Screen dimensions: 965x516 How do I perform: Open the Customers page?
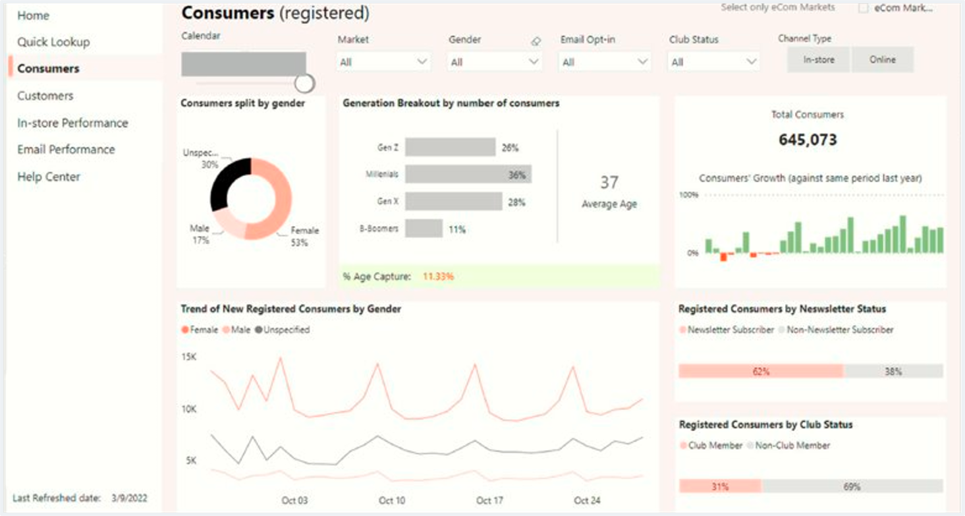tap(45, 95)
